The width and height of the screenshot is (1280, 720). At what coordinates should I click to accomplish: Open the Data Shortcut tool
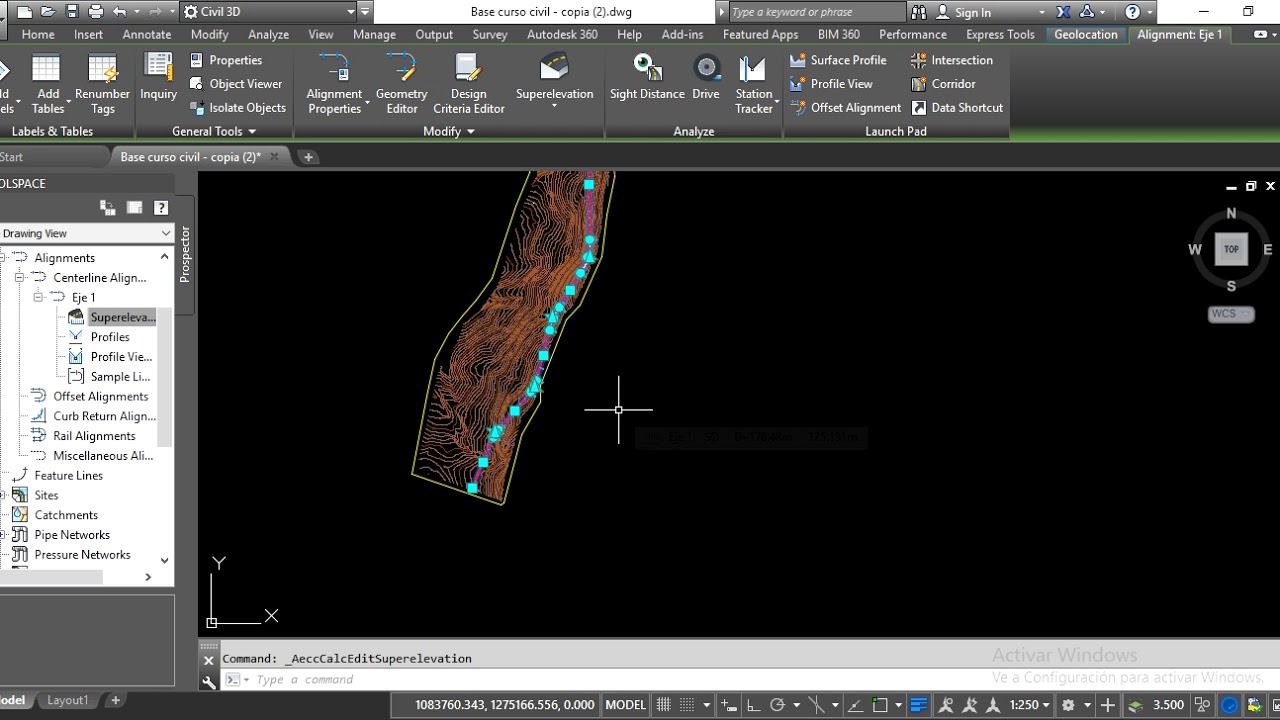(956, 108)
